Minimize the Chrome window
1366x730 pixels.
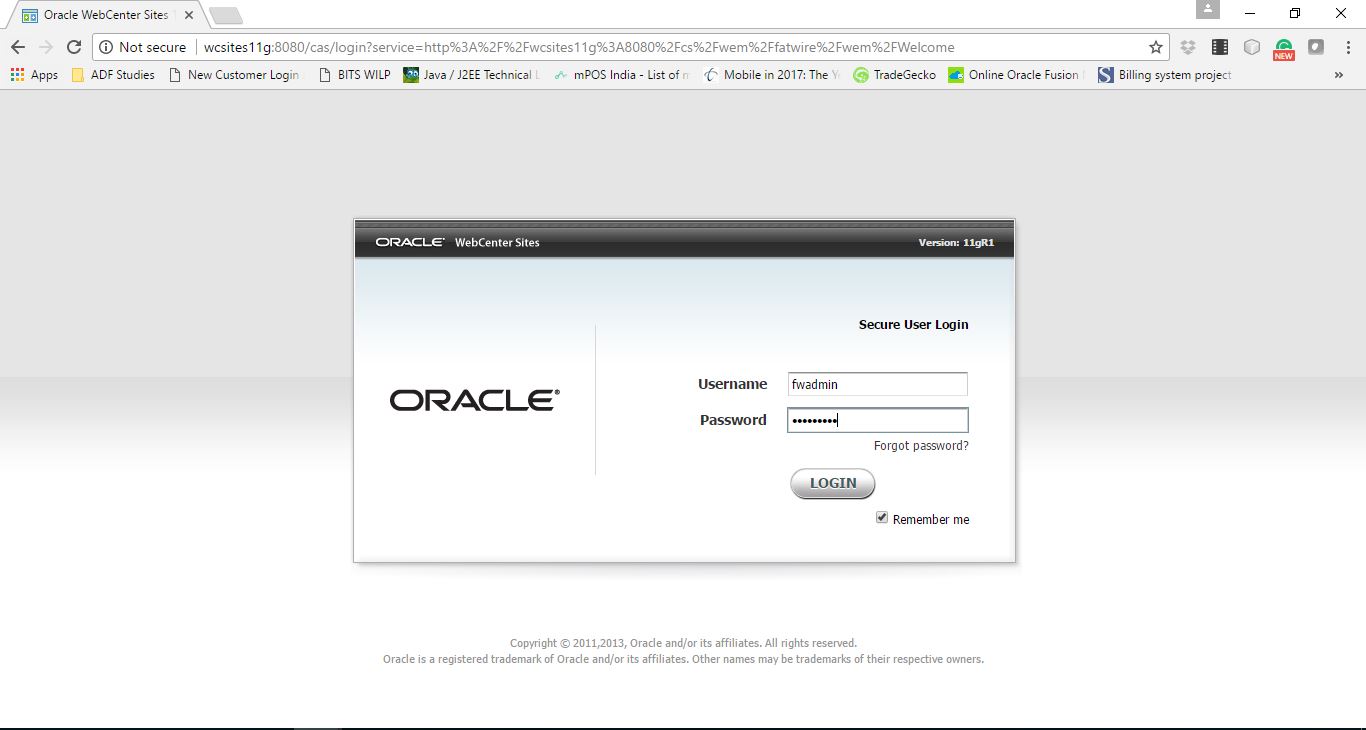[1250, 13]
